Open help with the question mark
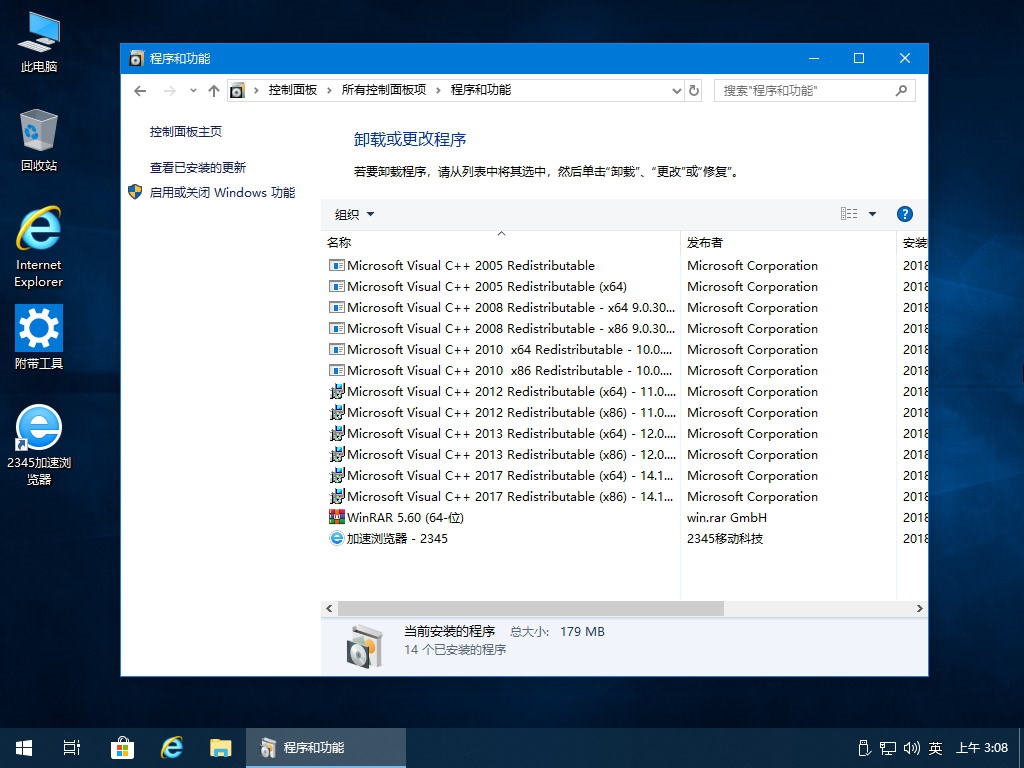1024x768 pixels. 904,214
